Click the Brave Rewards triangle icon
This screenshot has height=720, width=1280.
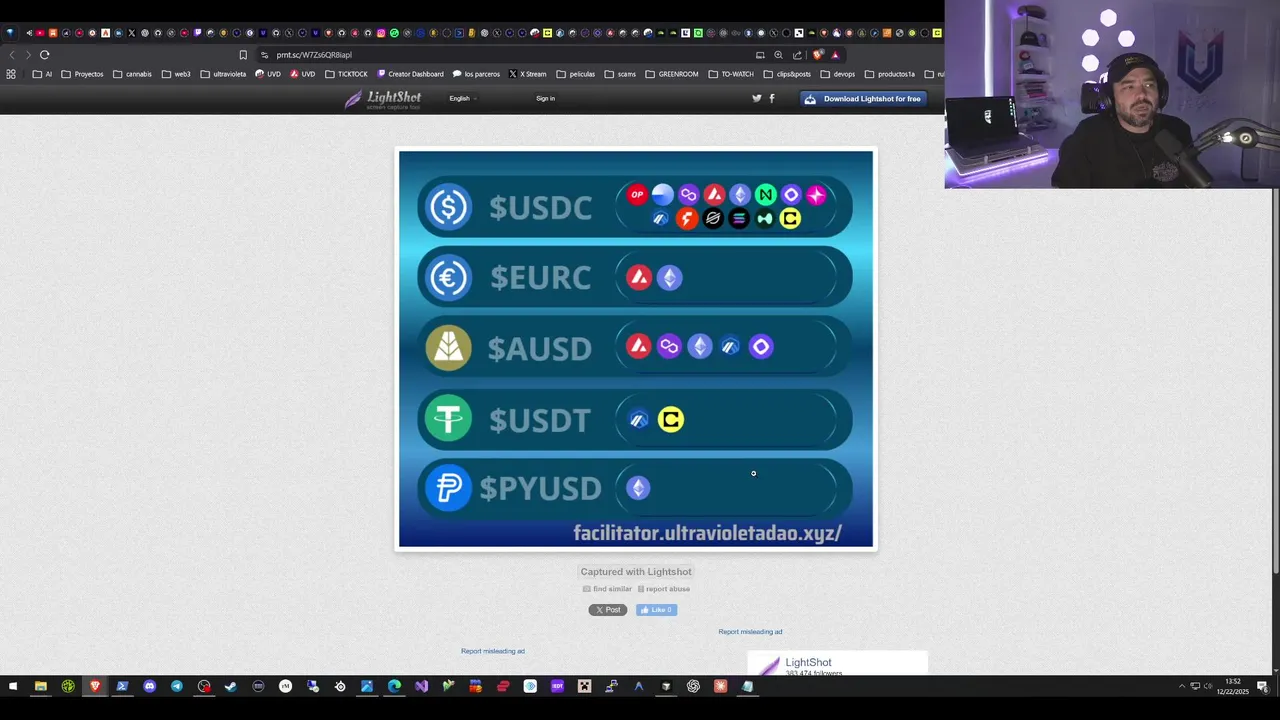tap(835, 55)
